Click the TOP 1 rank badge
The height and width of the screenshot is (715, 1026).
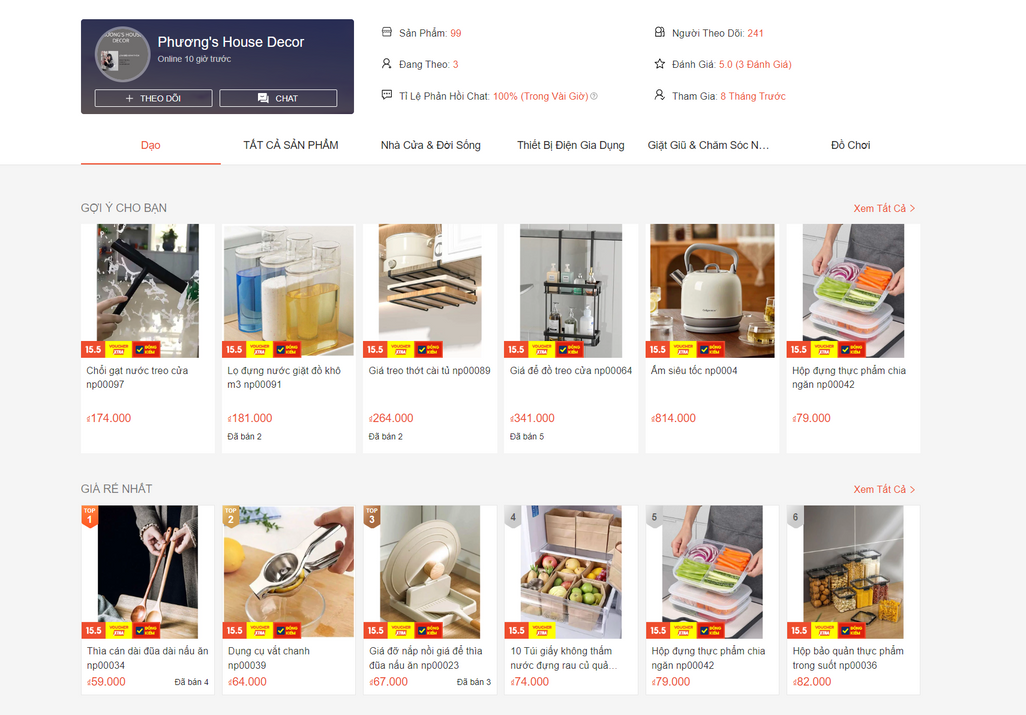click(x=90, y=516)
